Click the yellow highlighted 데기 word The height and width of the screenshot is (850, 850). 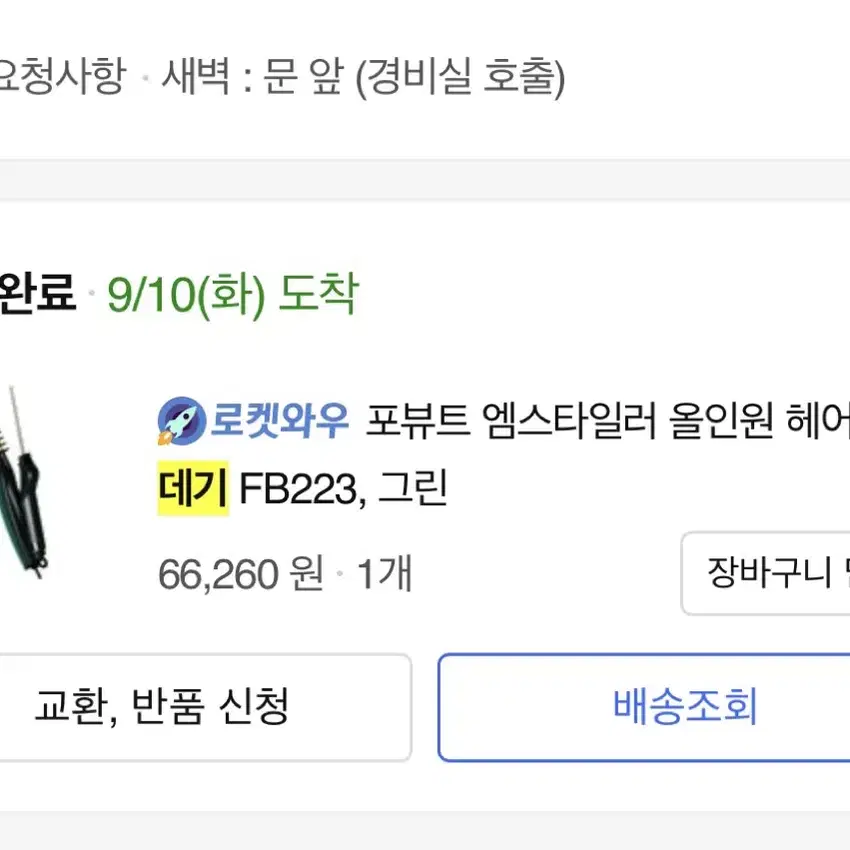pyautogui.click(x=193, y=488)
